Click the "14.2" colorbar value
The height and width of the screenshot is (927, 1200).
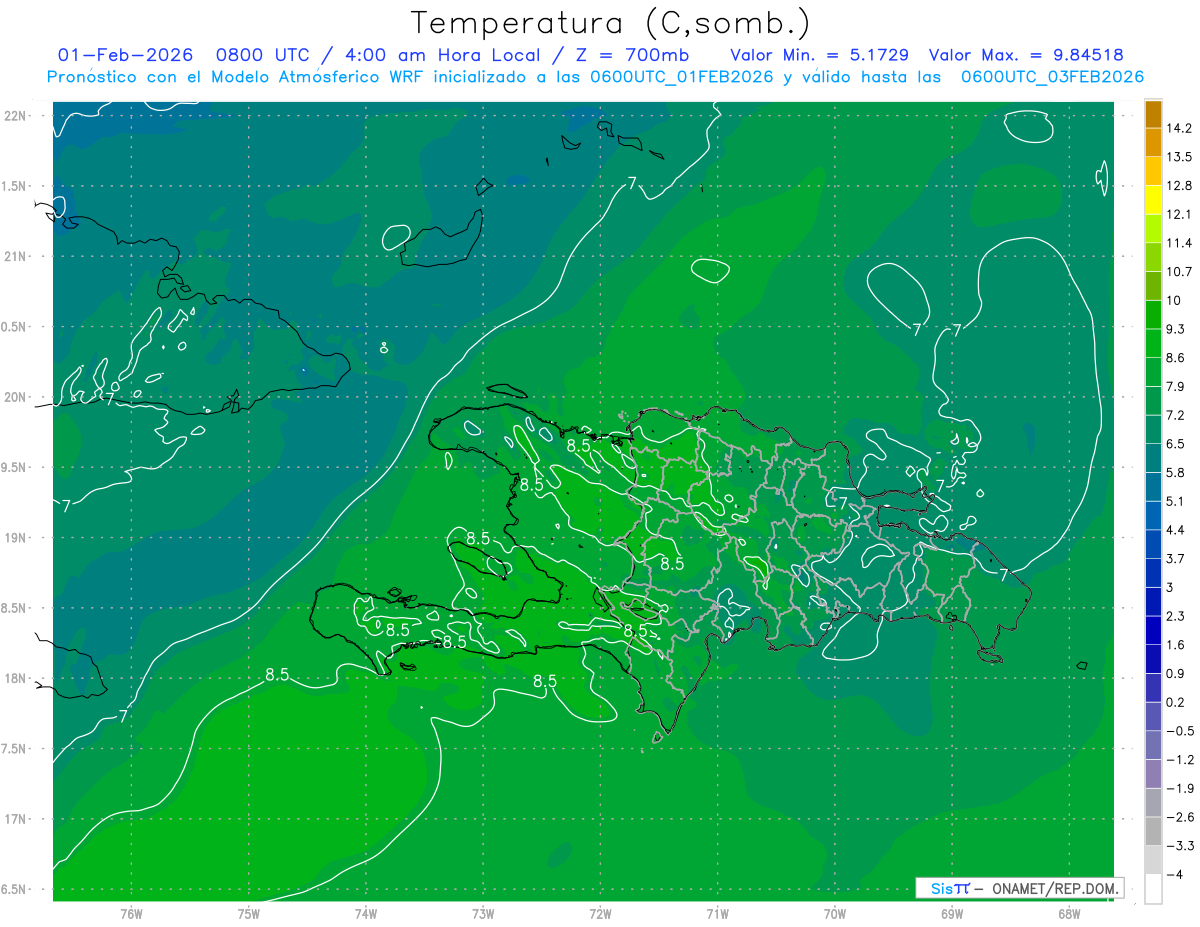coord(1179,128)
